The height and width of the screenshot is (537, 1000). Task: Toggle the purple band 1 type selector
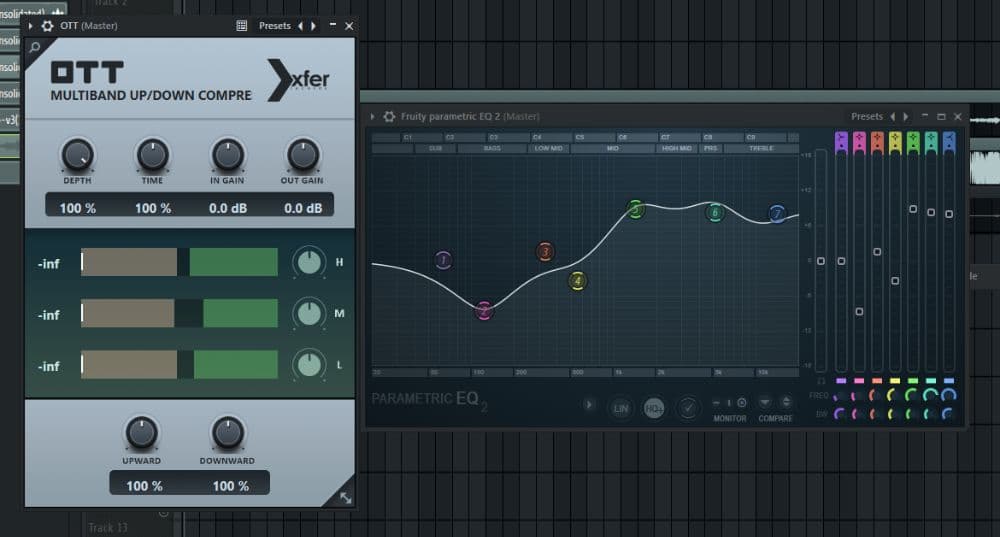pyautogui.click(x=841, y=142)
